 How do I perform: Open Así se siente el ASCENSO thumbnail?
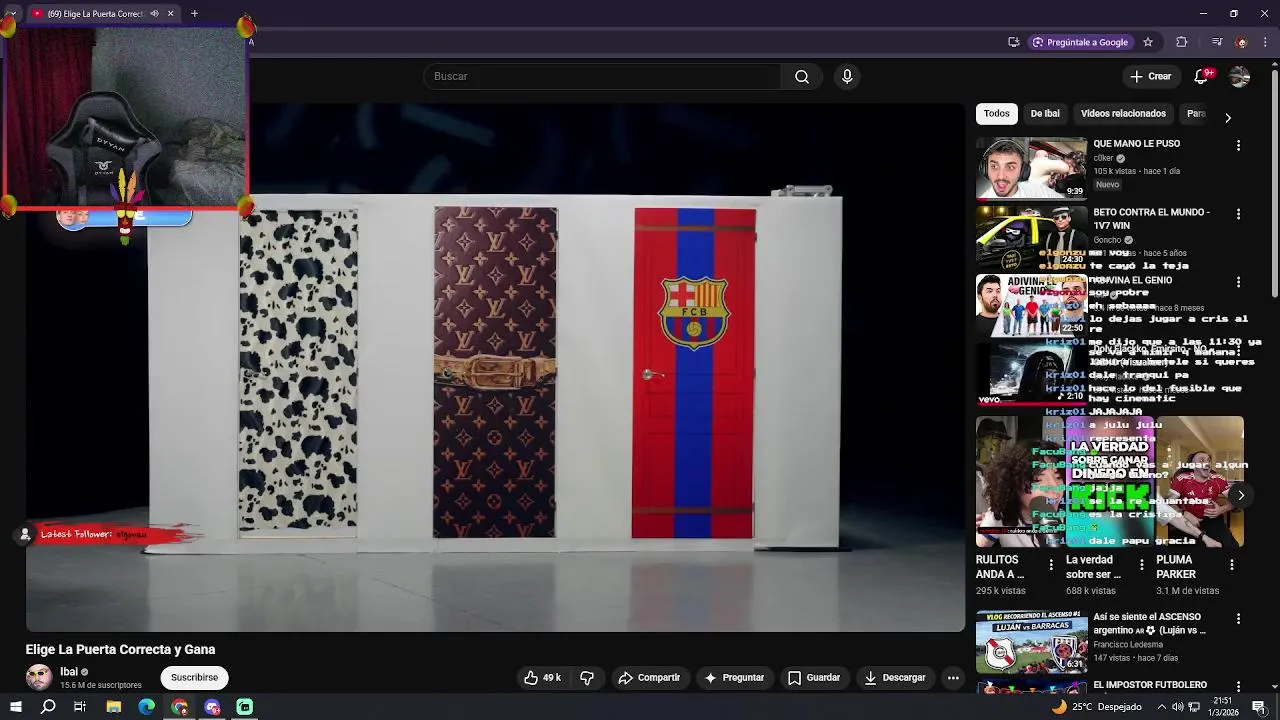tap(1031, 641)
